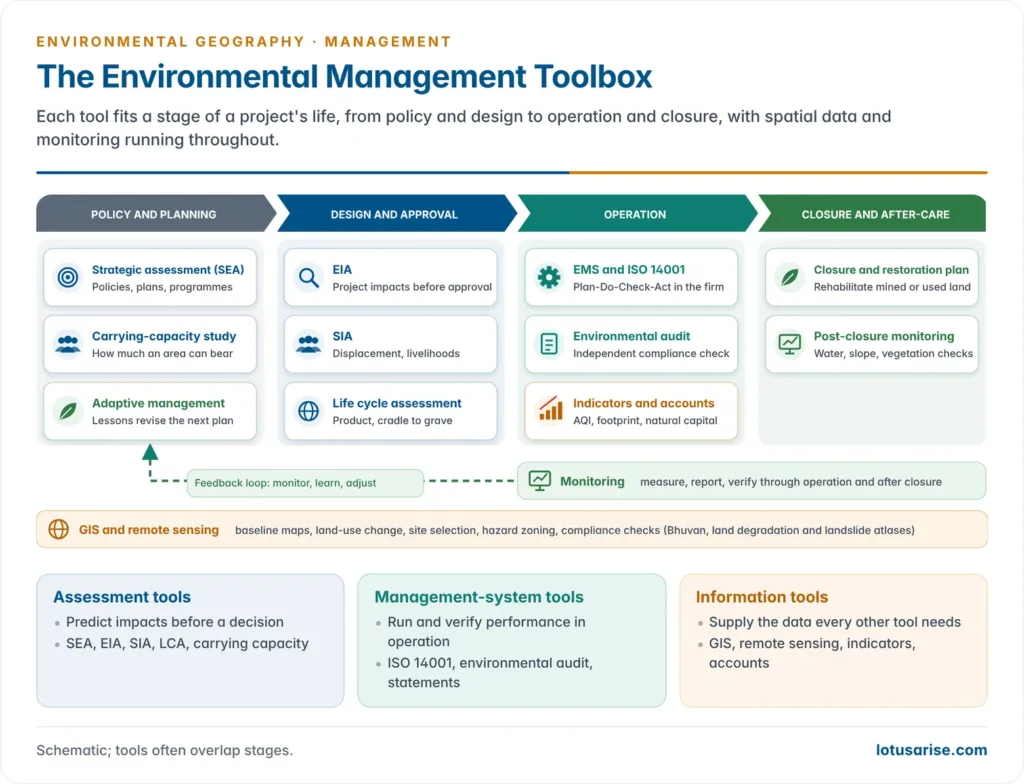Click 'Independent compliance check' text
The width and height of the screenshot is (1024, 784).
(x=651, y=353)
